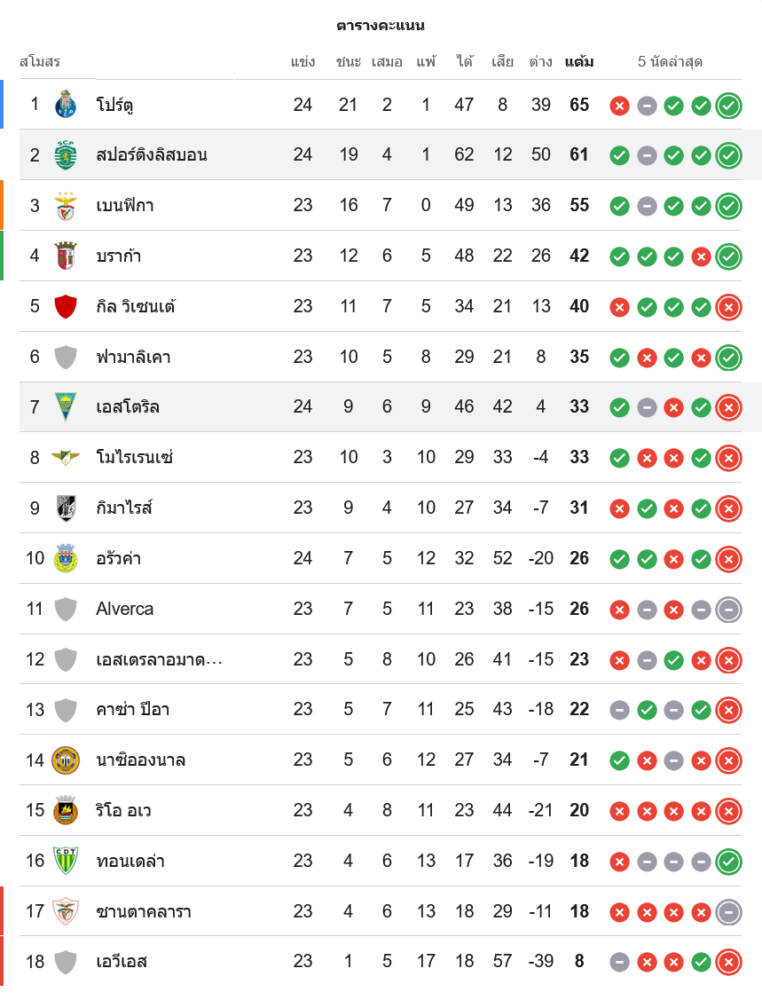
Task: Click the Tondela club crest
Action: (x=66, y=860)
